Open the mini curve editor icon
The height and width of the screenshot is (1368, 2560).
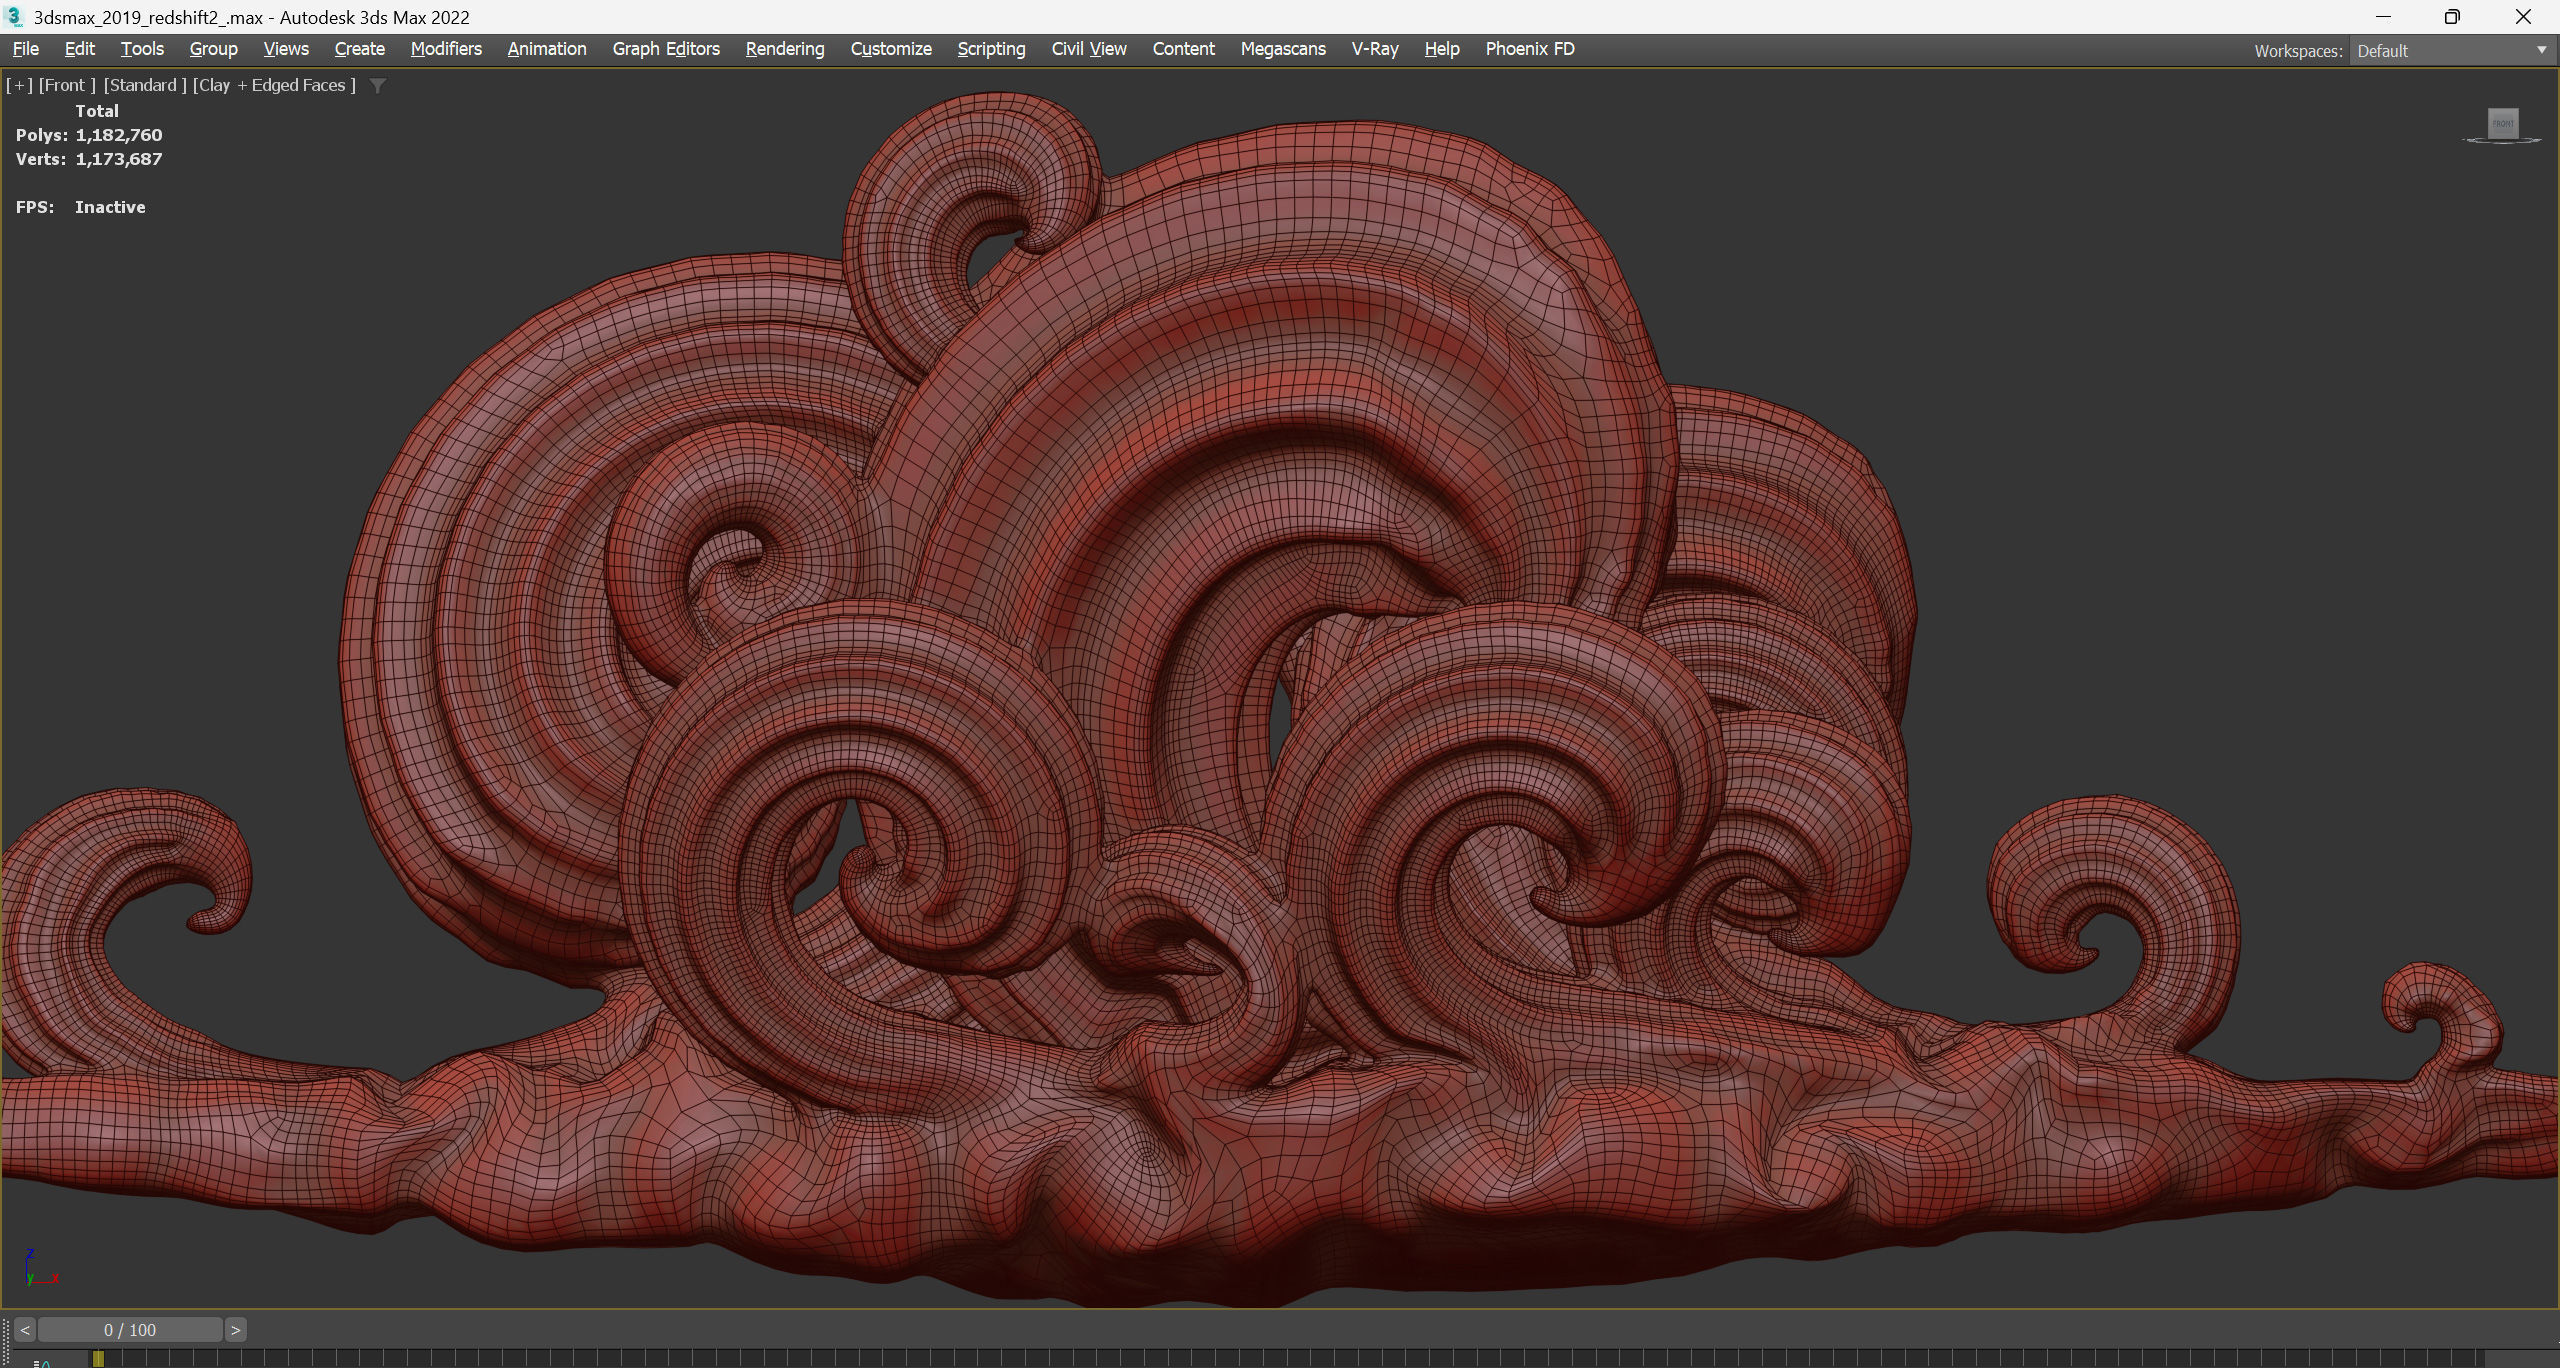click(43, 1362)
